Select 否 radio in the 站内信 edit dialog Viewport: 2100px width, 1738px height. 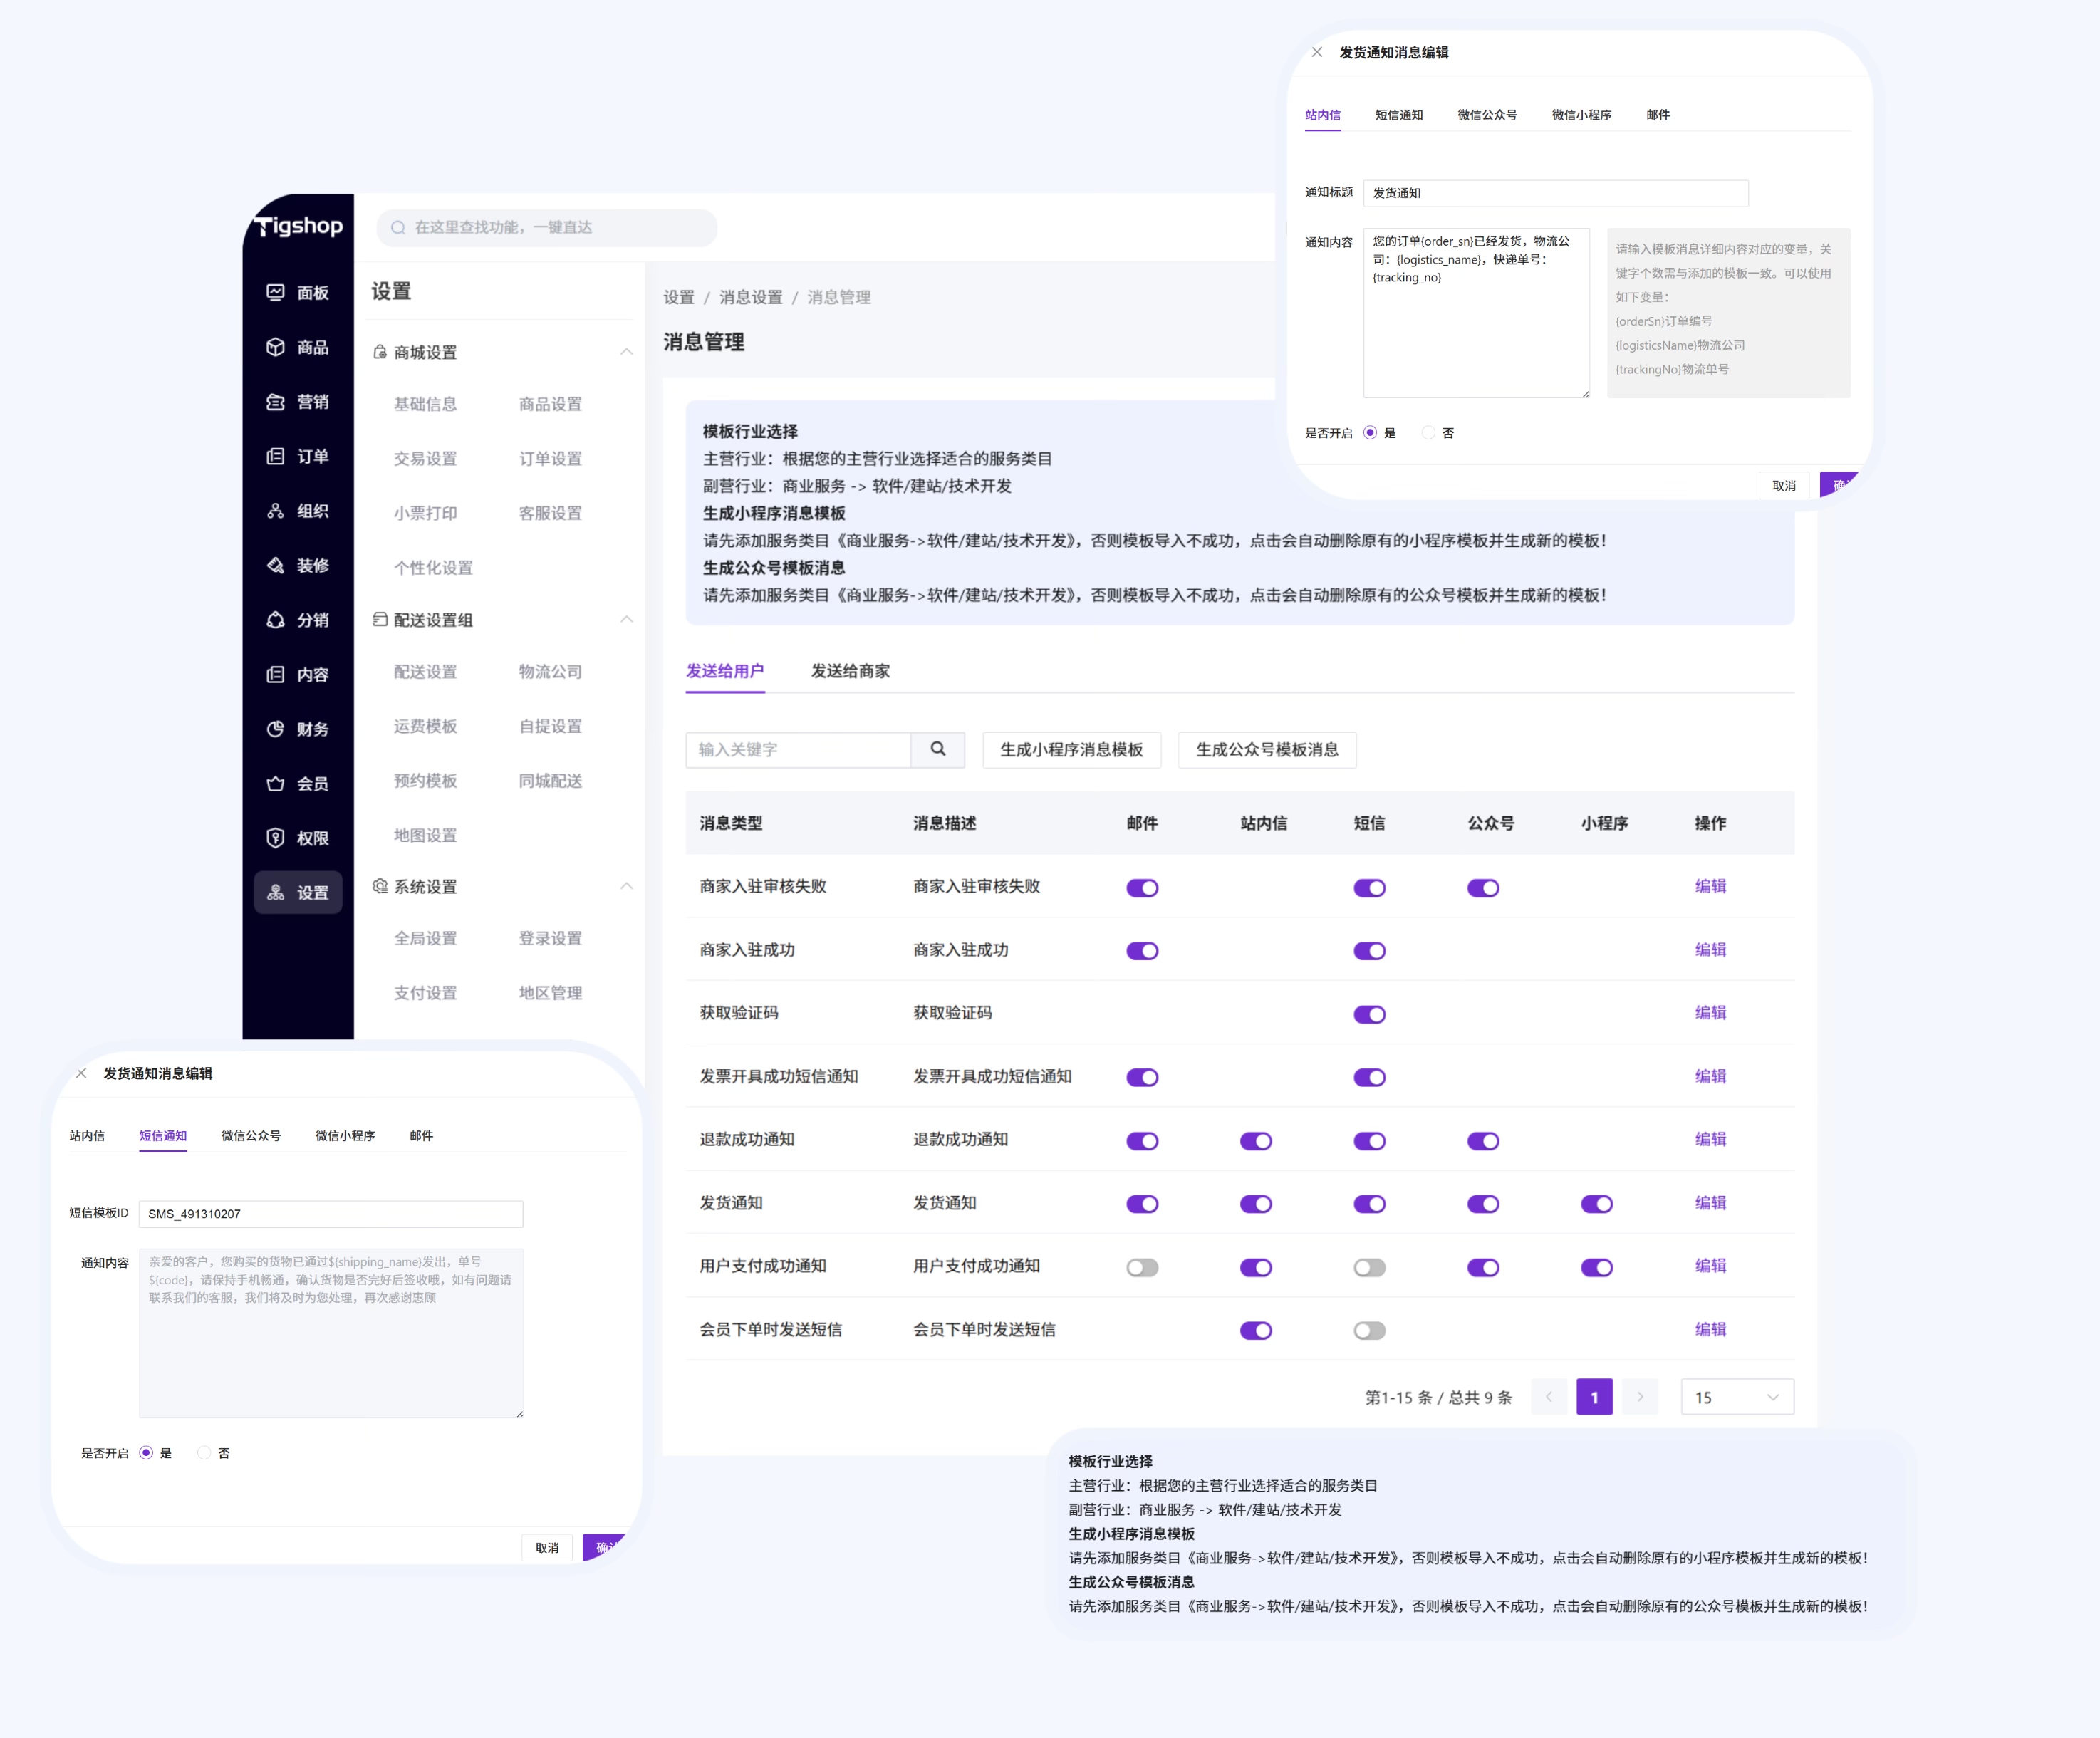coord(1429,433)
